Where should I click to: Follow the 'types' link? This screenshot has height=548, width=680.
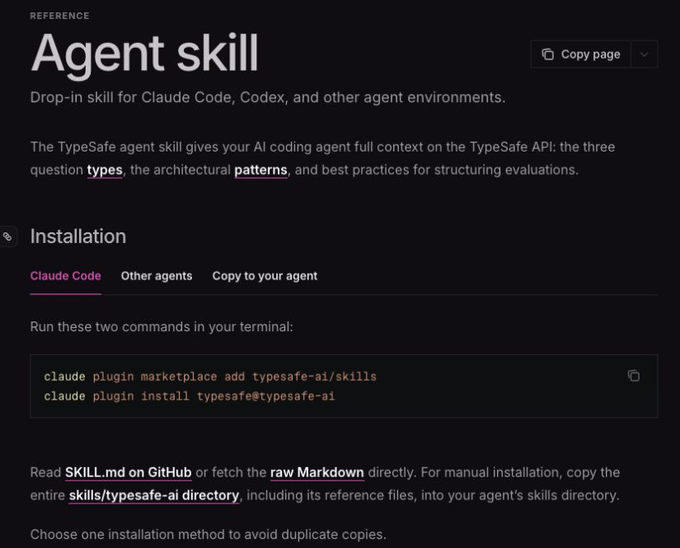pyautogui.click(x=105, y=170)
